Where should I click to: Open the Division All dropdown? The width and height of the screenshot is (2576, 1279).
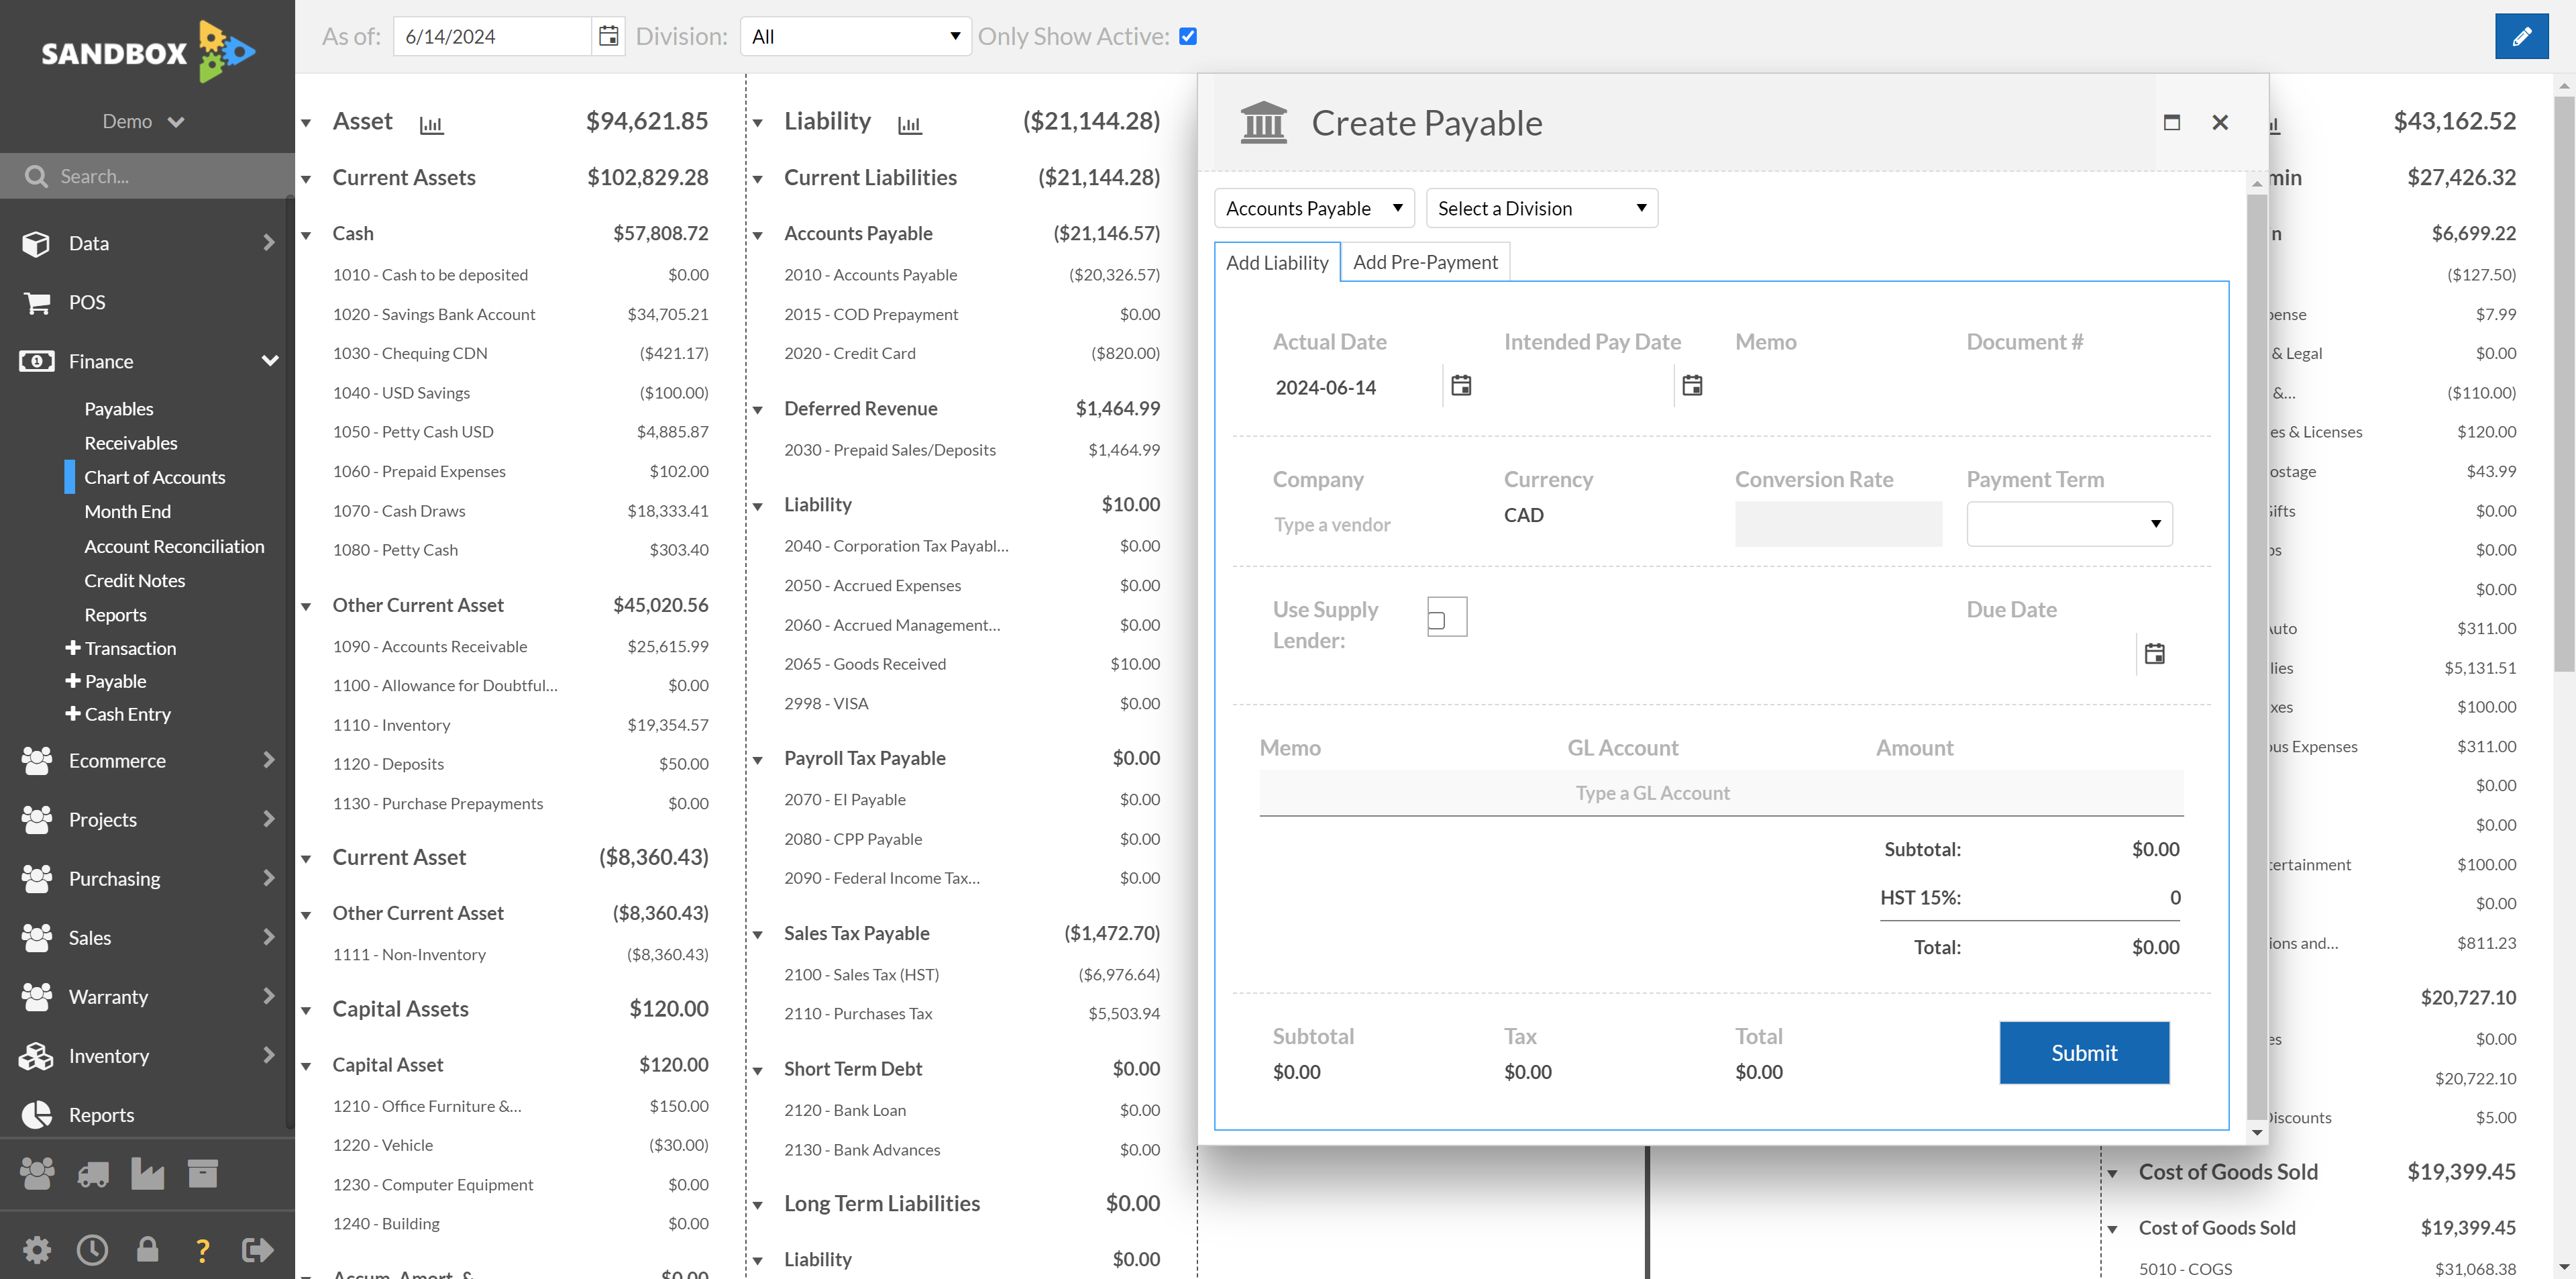[855, 36]
